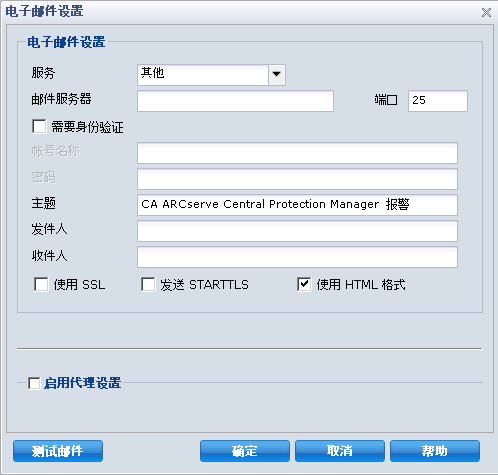Click the 发送 STARTTLS label text
This screenshot has height=475, width=498.
204,285
